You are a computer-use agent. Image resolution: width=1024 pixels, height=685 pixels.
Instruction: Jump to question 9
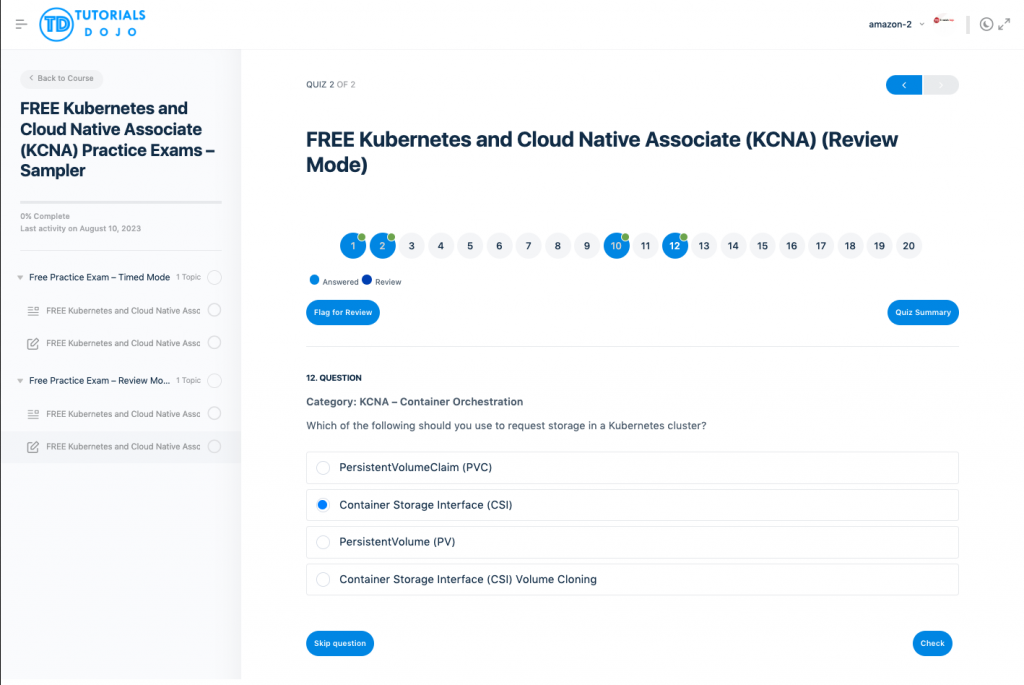click(587, 246)
